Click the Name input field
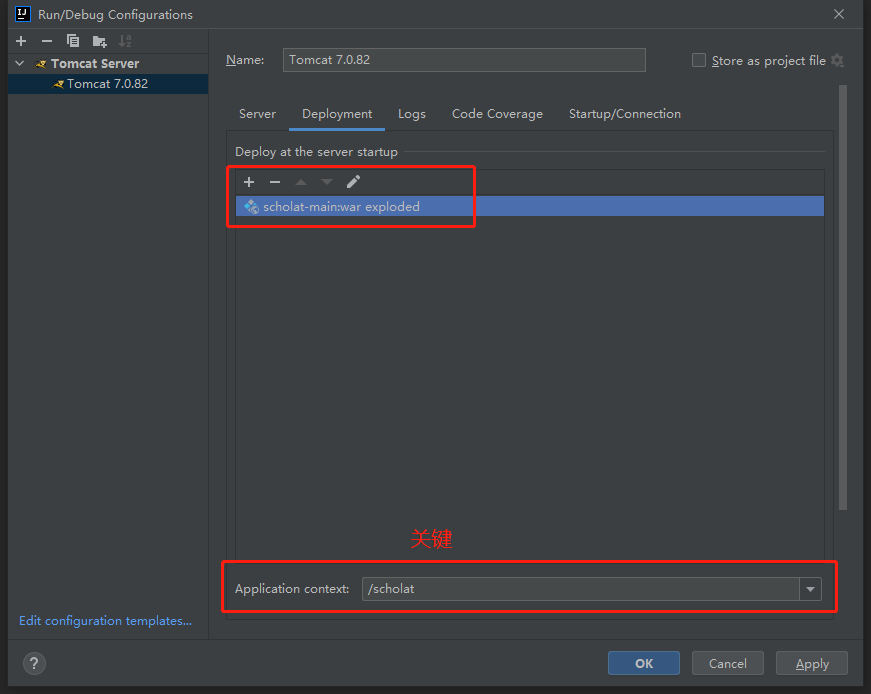 (464, 60)
